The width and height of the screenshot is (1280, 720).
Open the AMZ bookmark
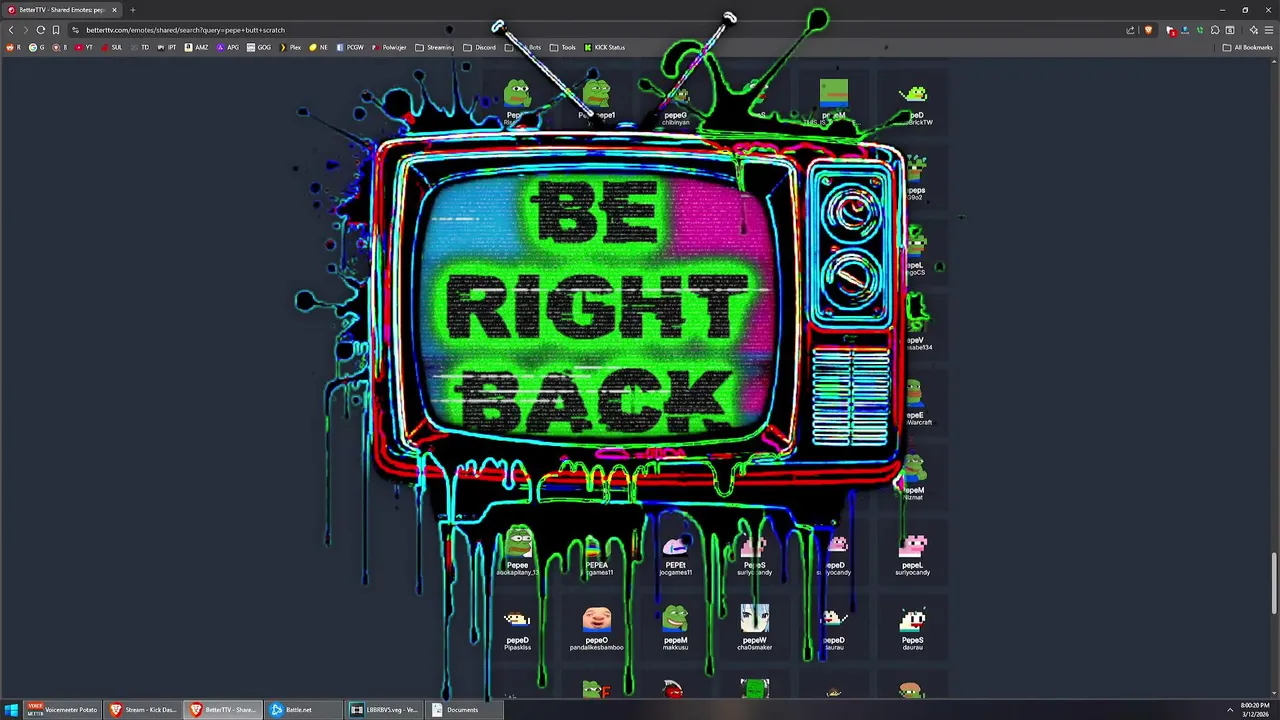pos(197,47)
